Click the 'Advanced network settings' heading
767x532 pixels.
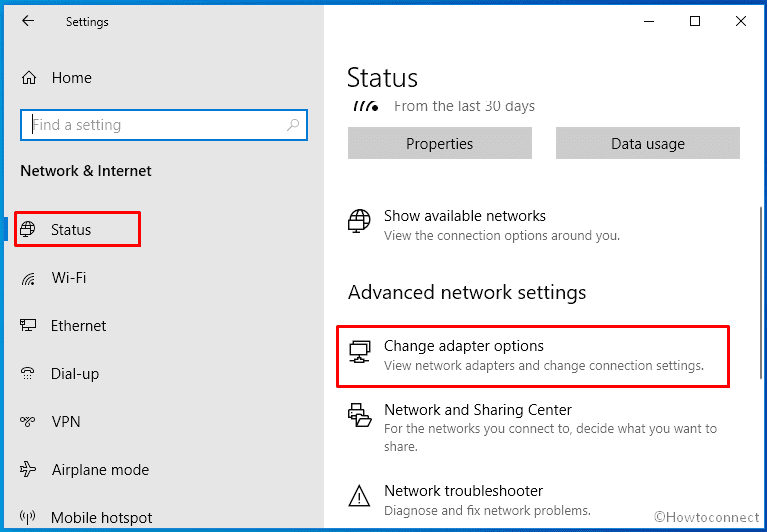(467, 292)
